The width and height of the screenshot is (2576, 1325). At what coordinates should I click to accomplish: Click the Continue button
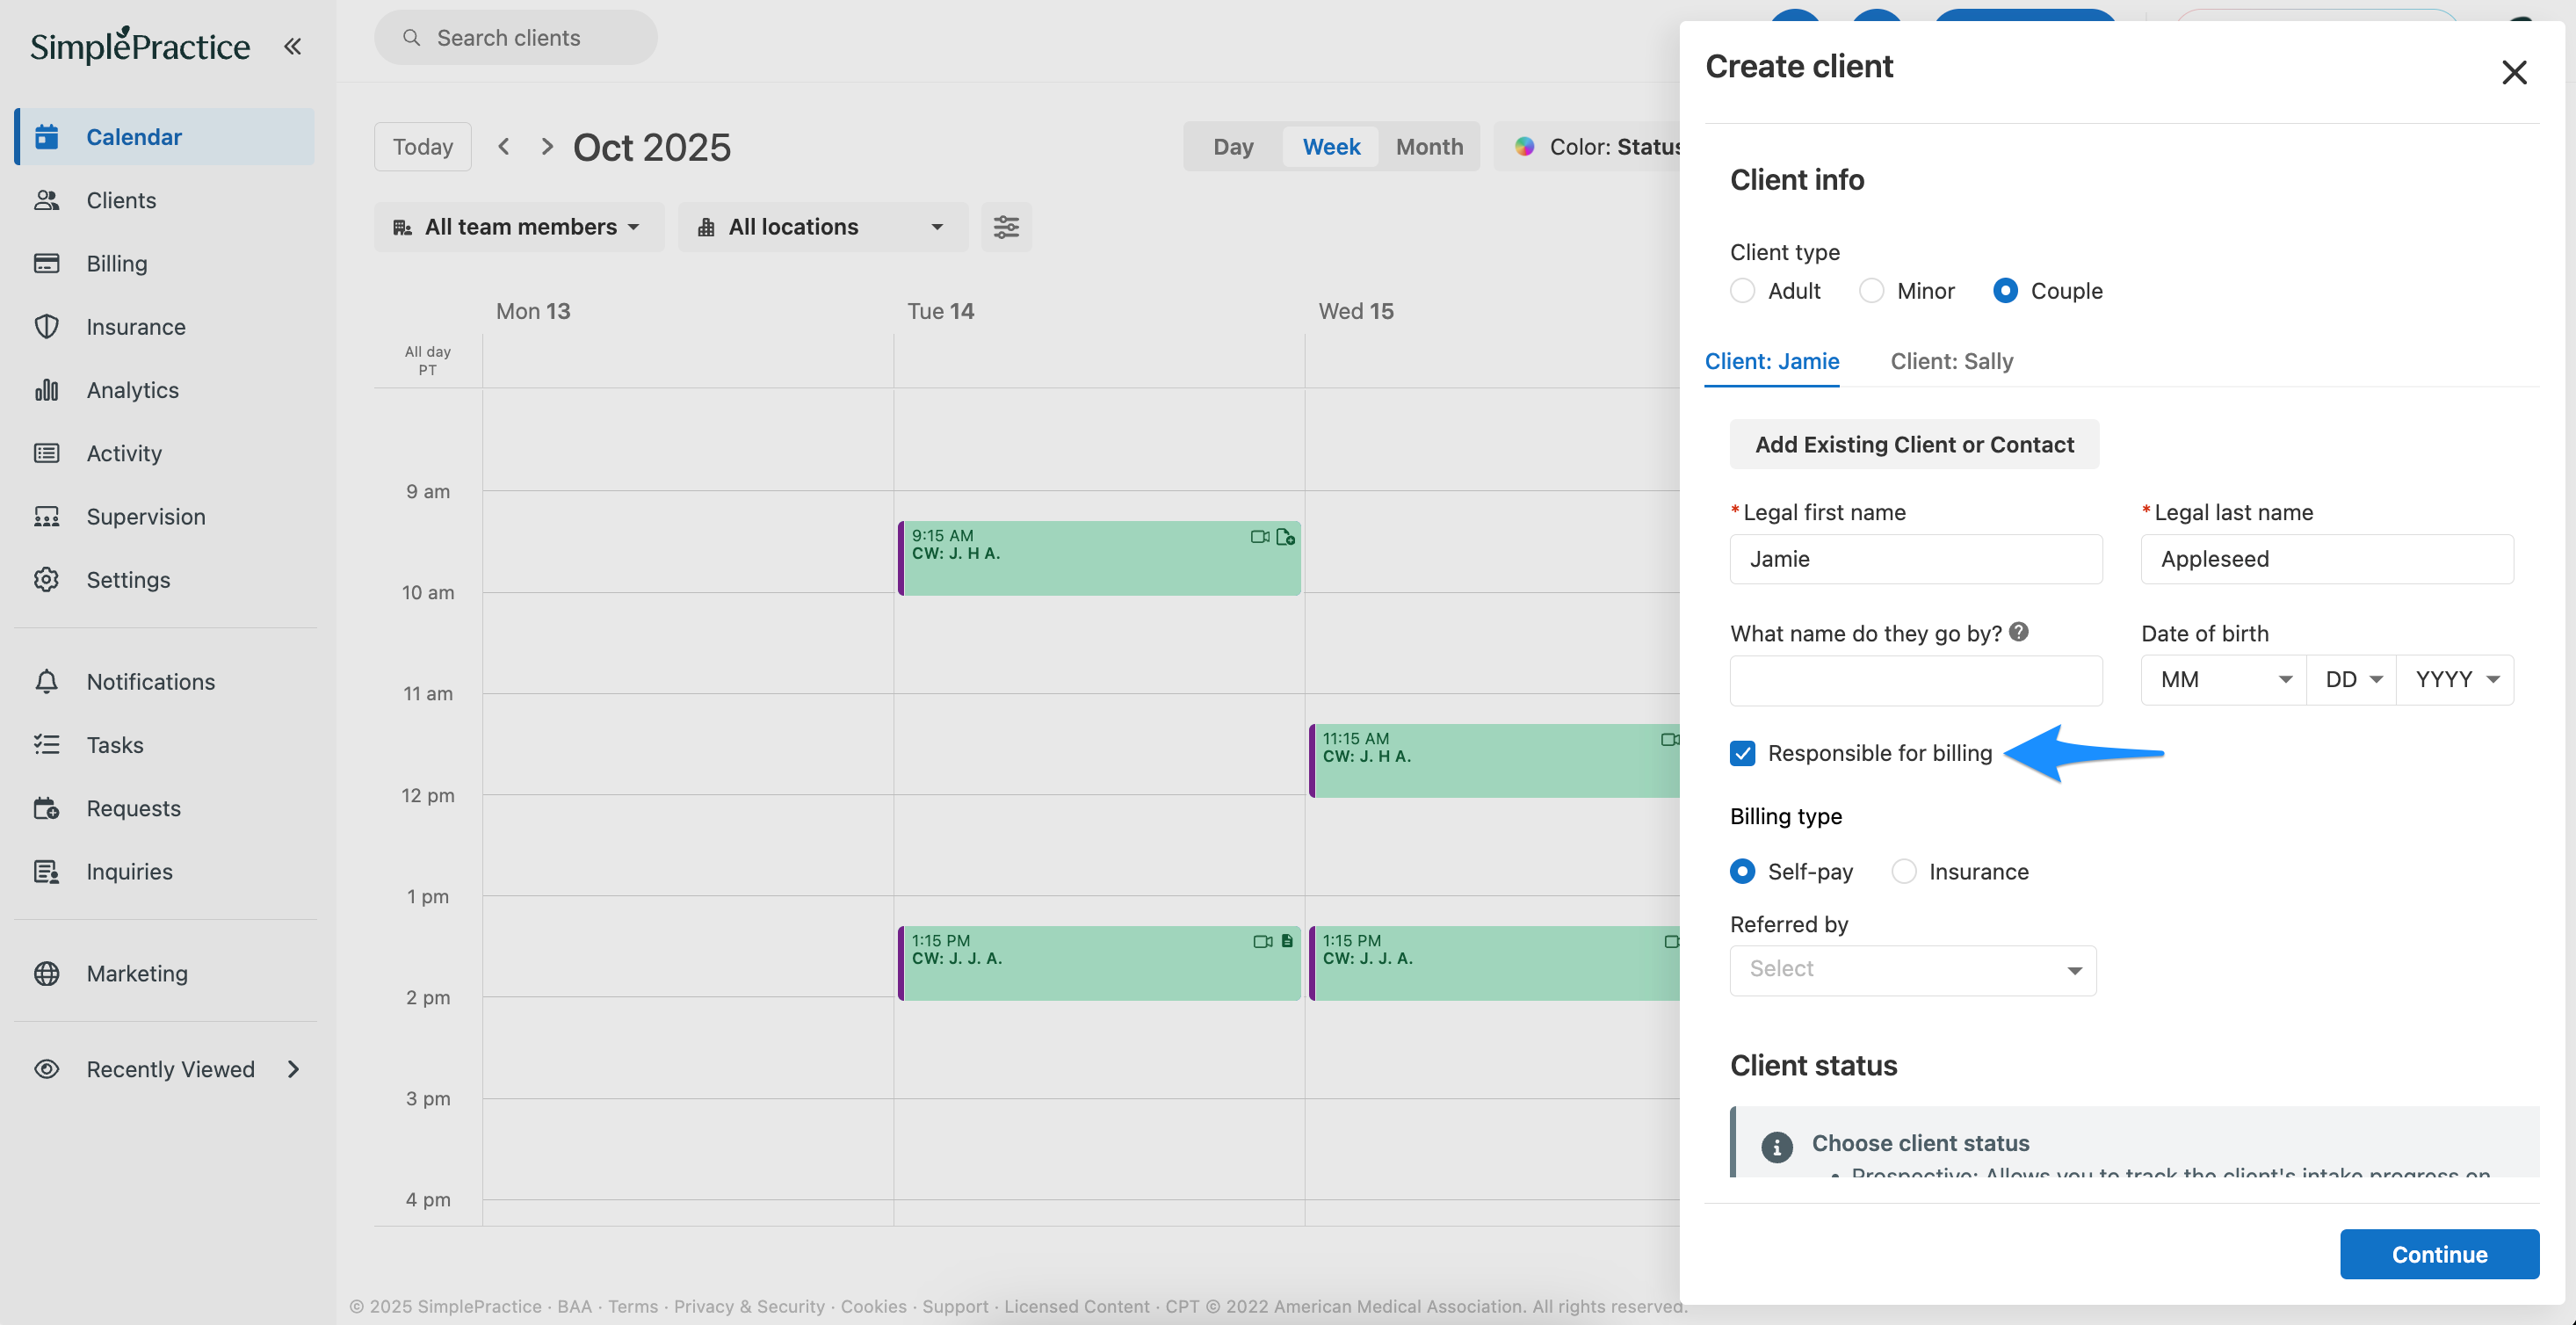tap(2439, 1254)
